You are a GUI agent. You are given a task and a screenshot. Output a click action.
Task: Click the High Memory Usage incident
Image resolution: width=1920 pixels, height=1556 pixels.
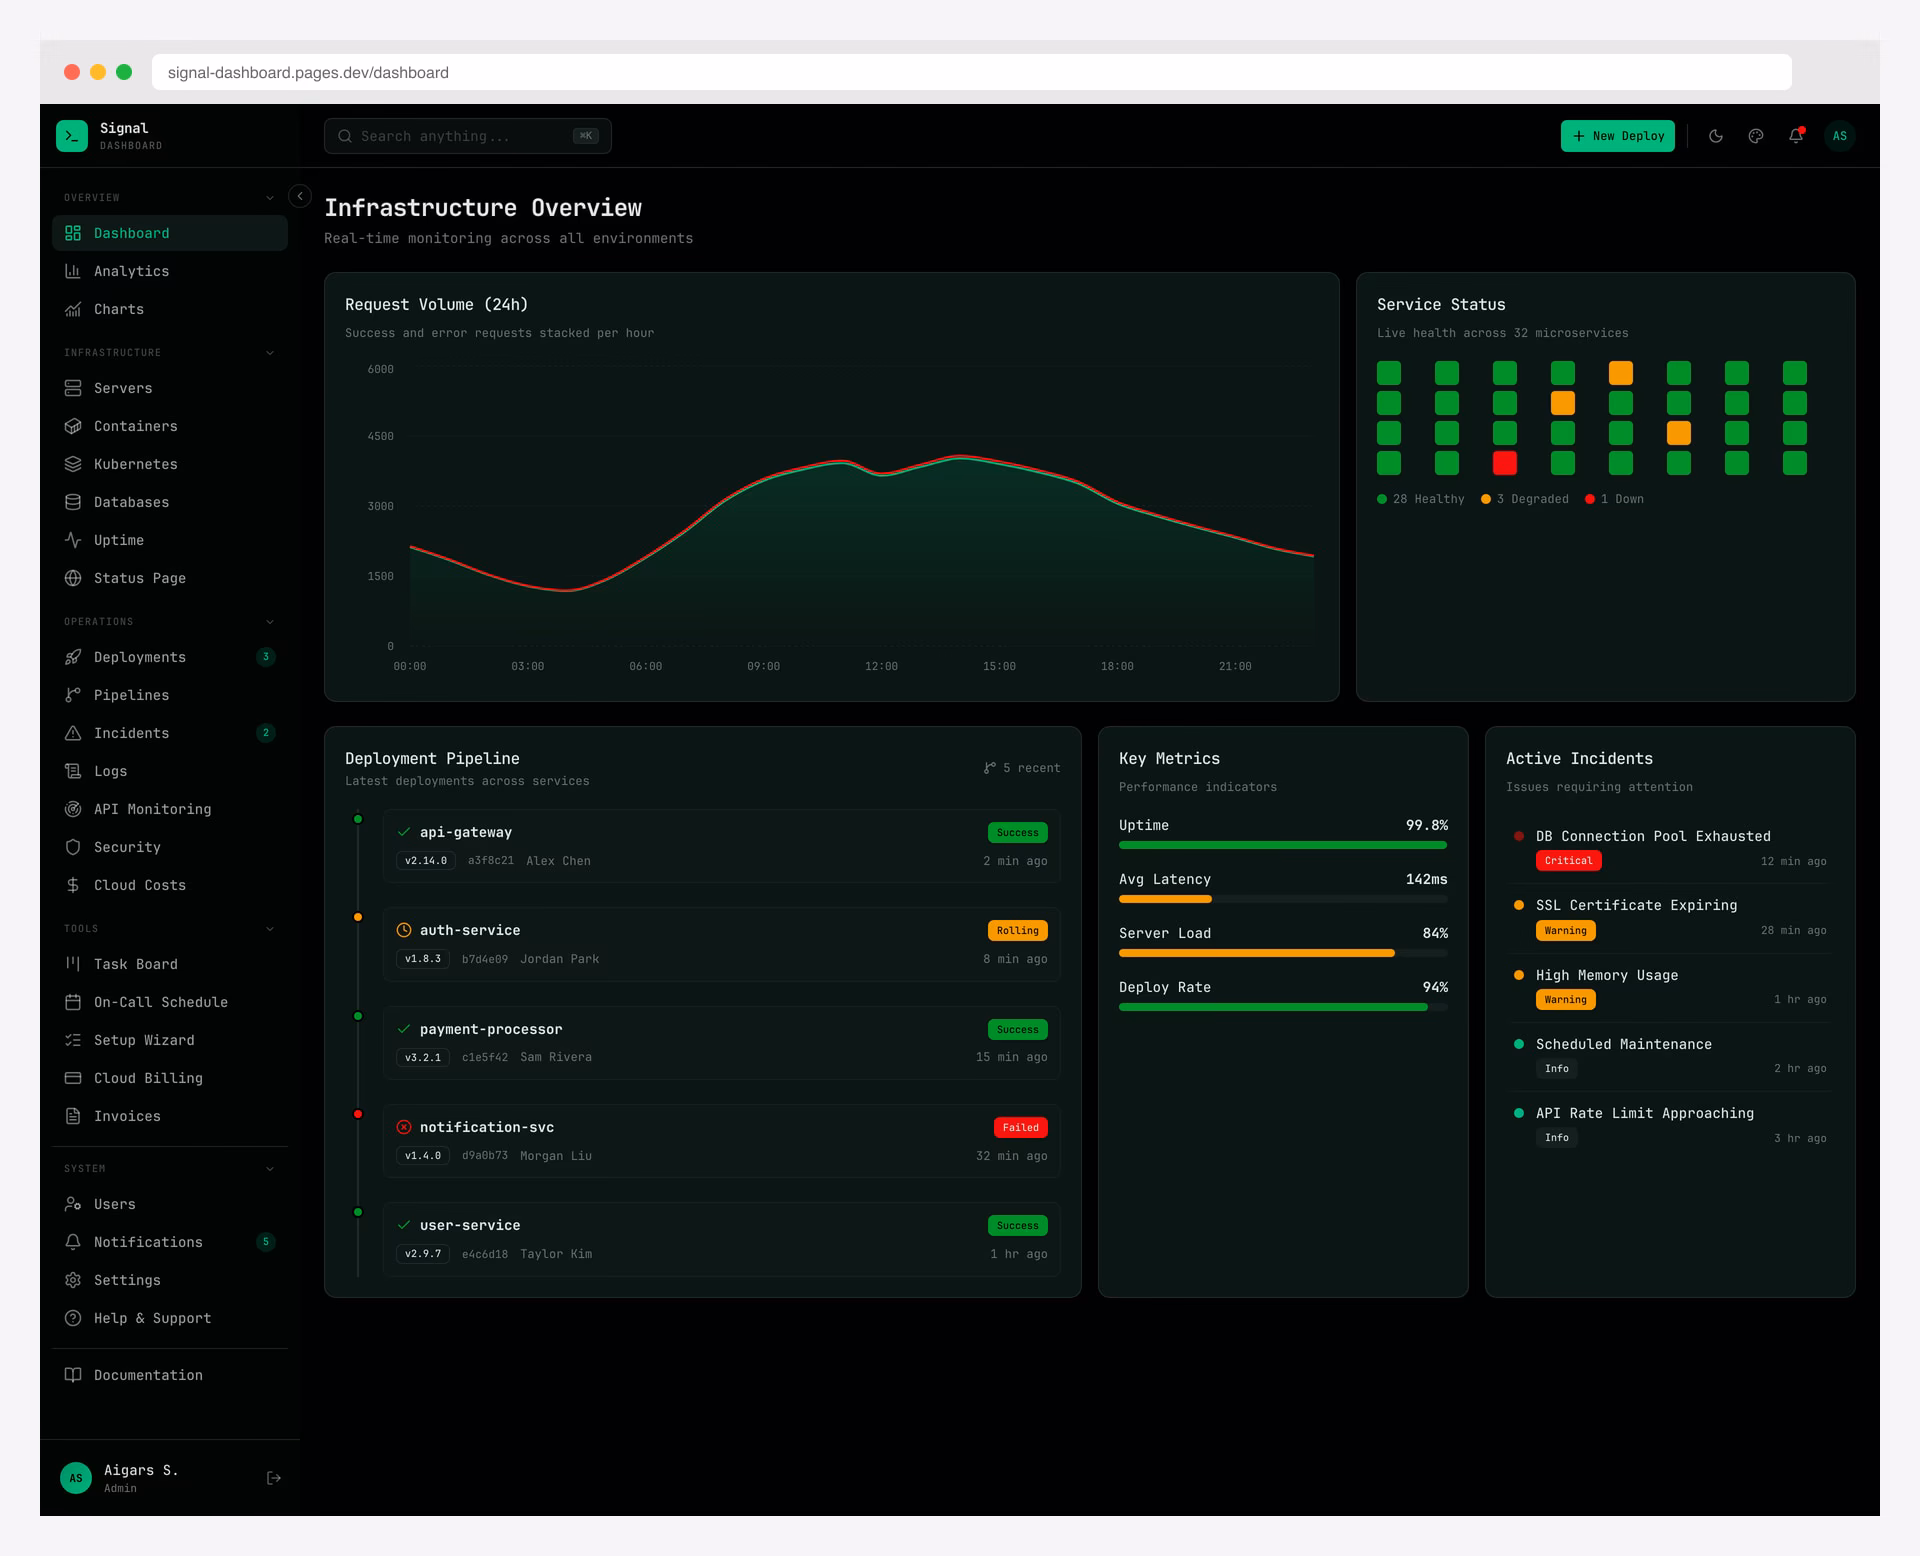[1670, 987]
